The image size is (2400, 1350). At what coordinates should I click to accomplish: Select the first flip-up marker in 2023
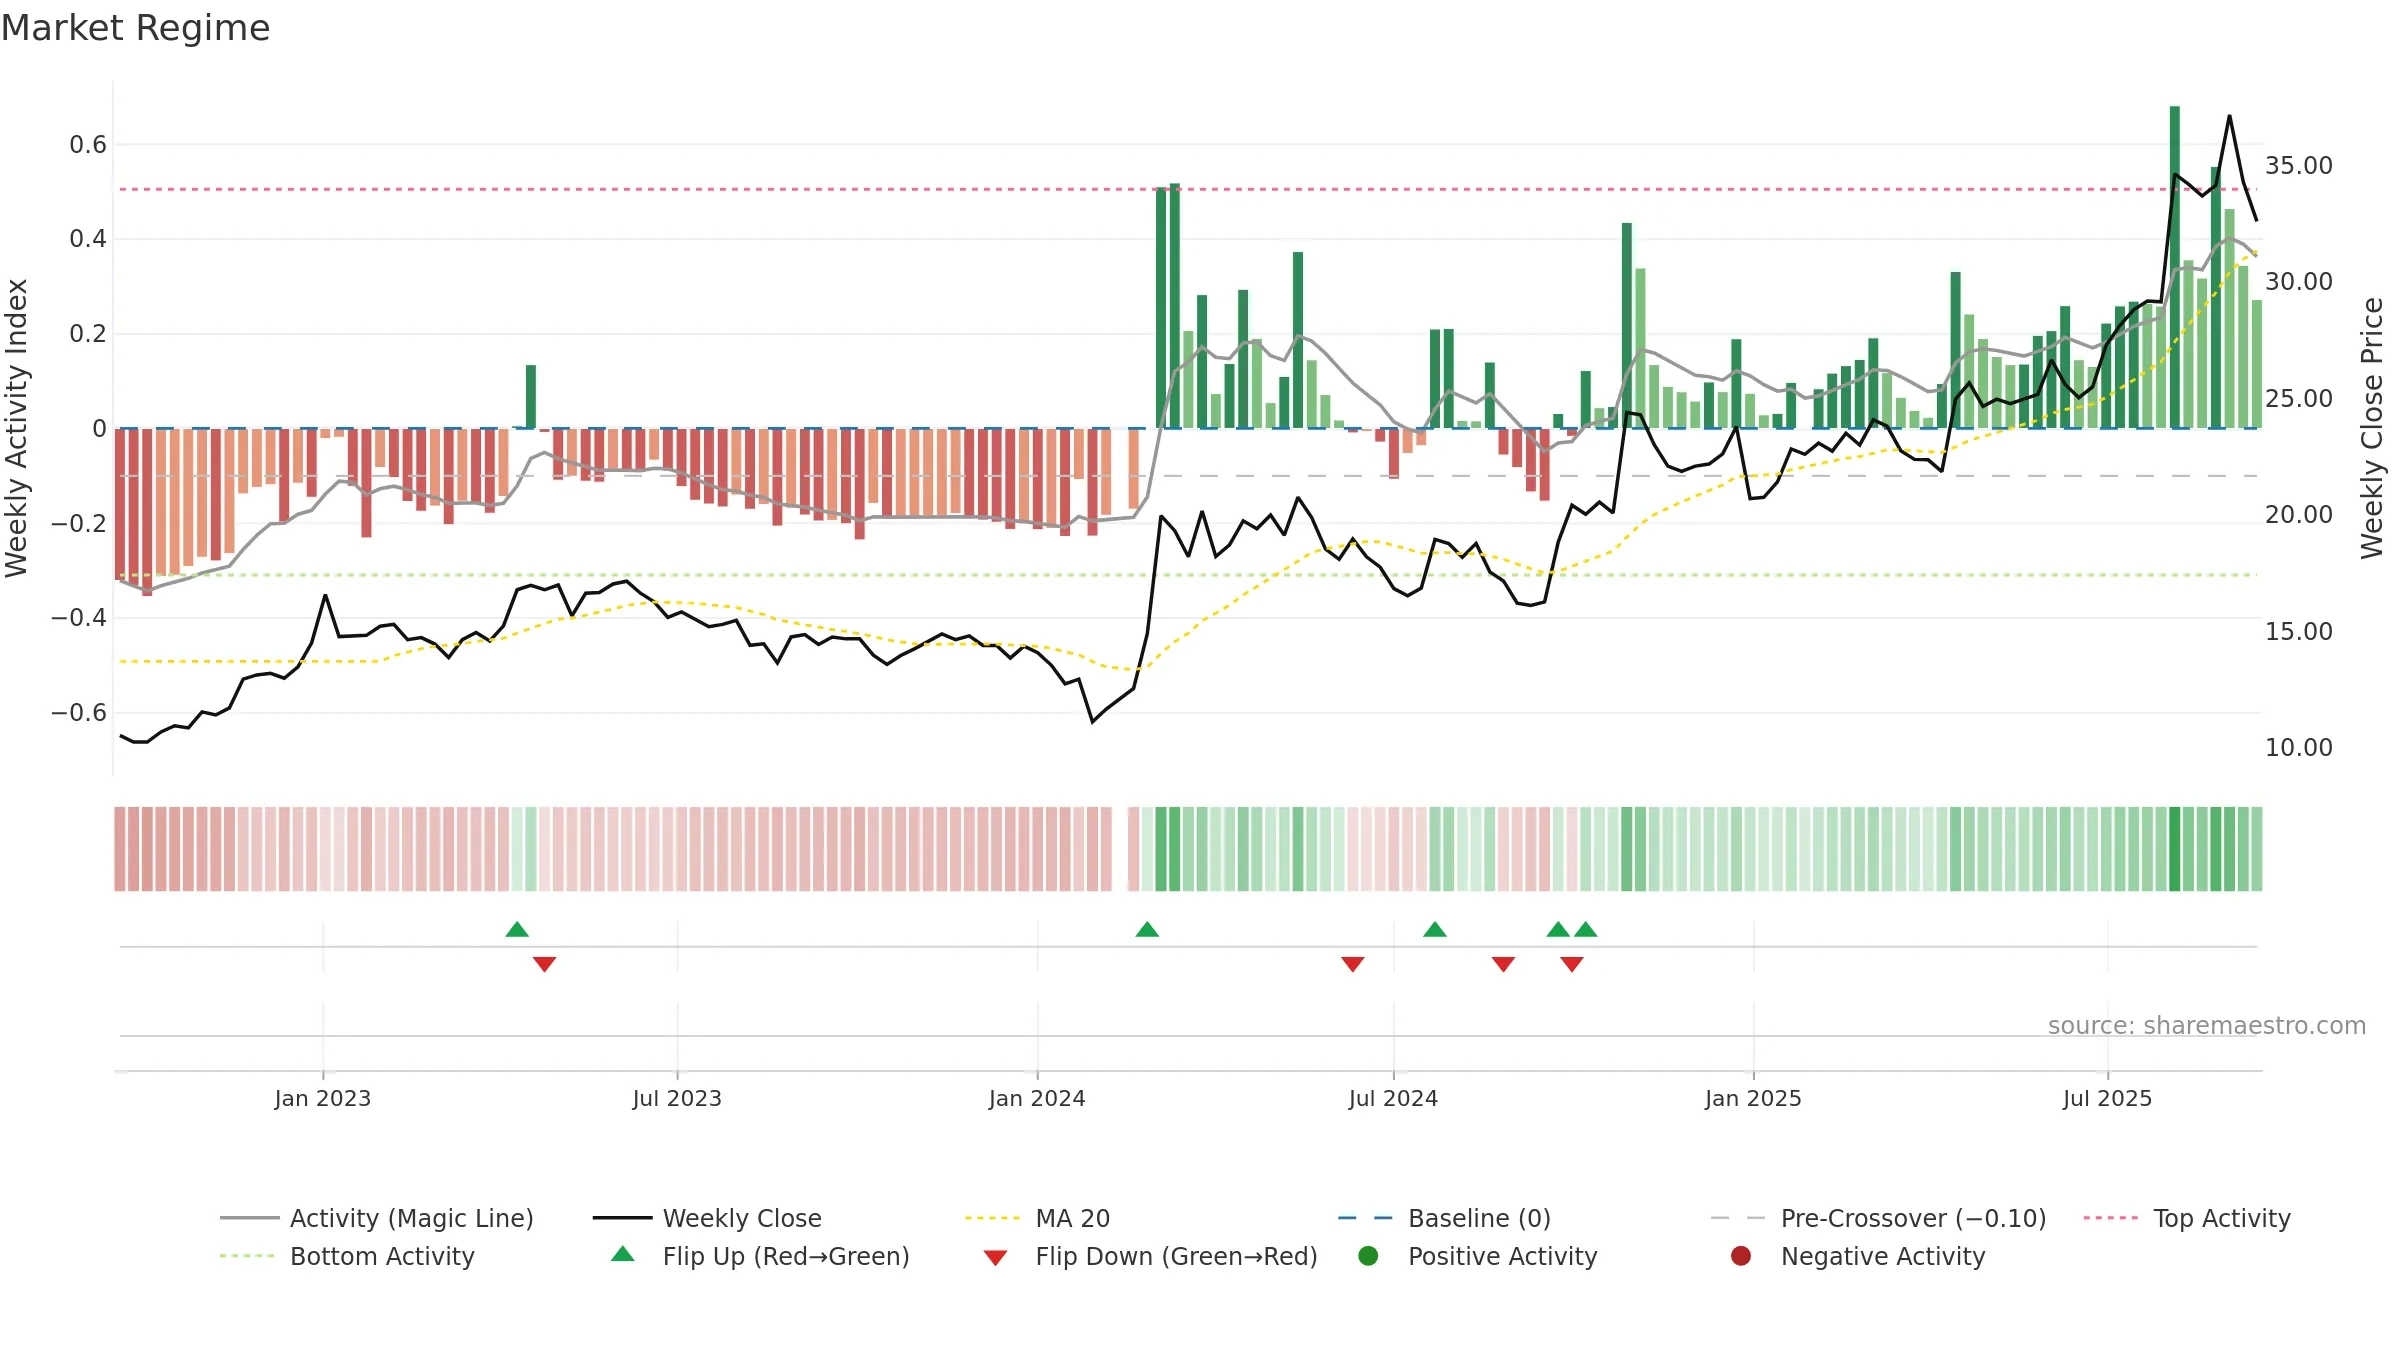click(x=517, y=929)
